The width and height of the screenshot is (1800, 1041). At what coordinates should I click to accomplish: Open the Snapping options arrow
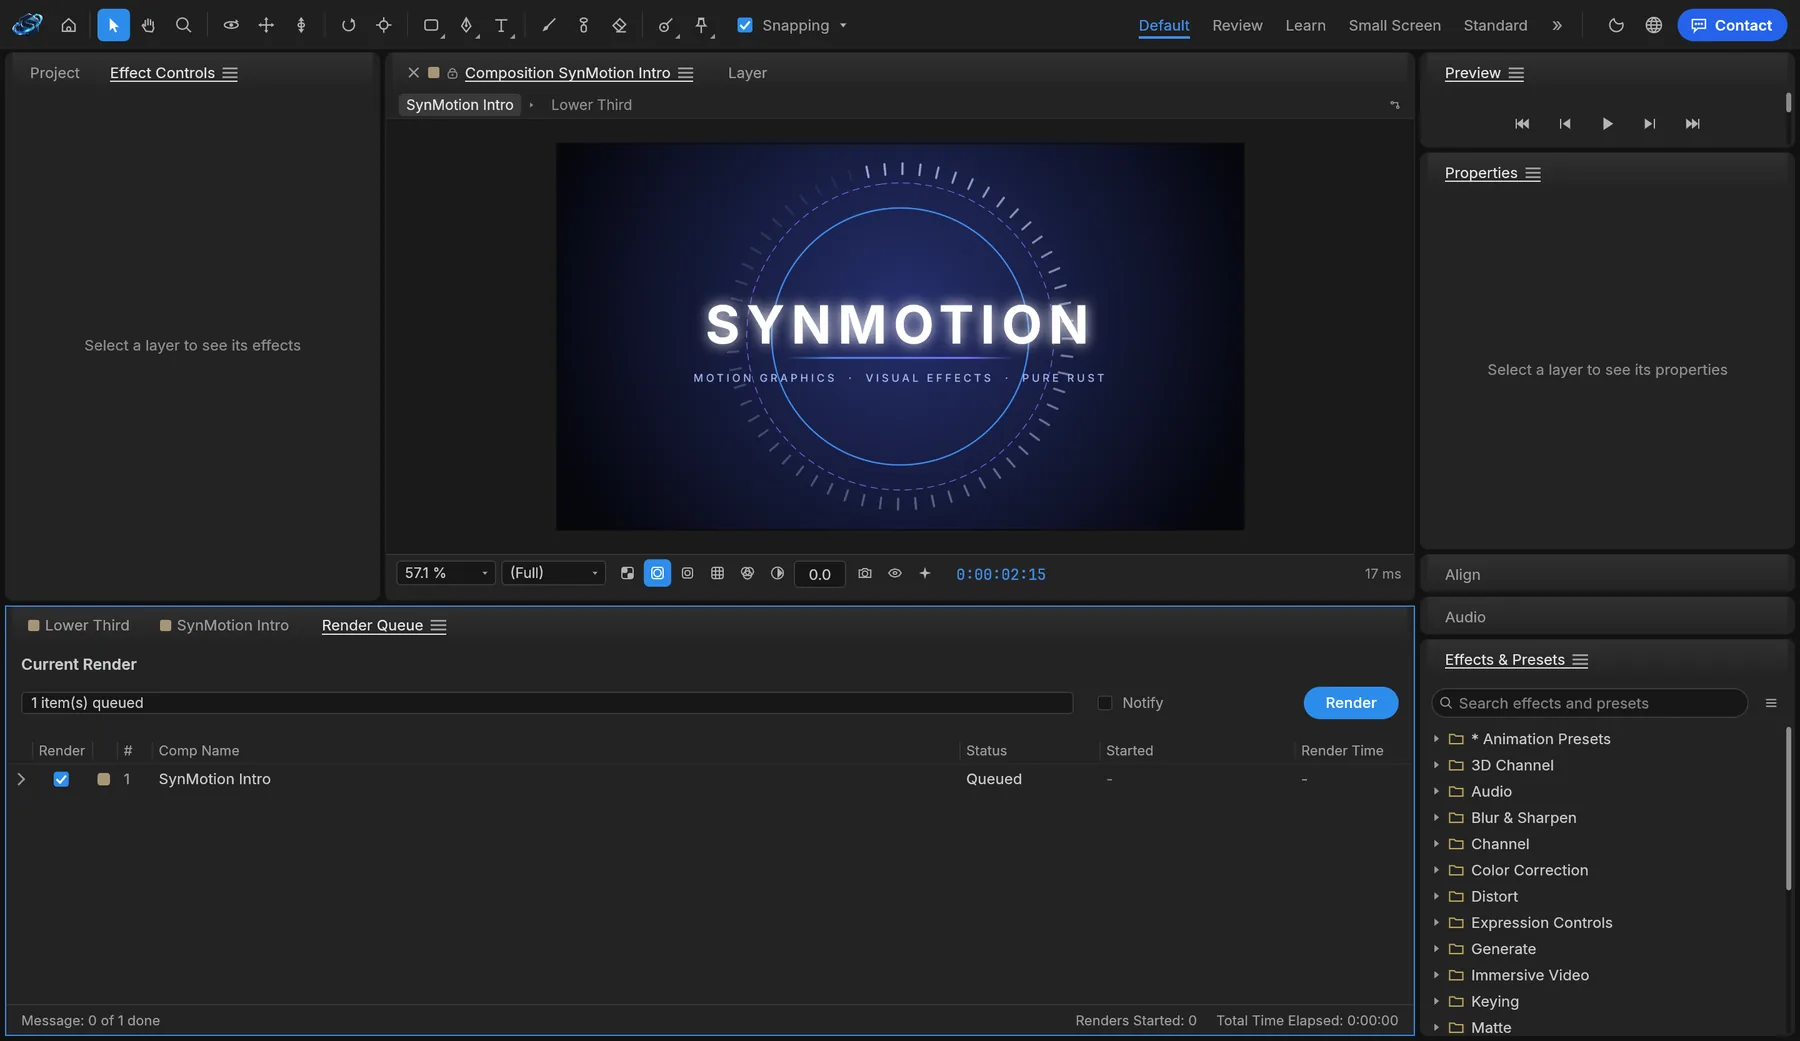pos(843,25)
